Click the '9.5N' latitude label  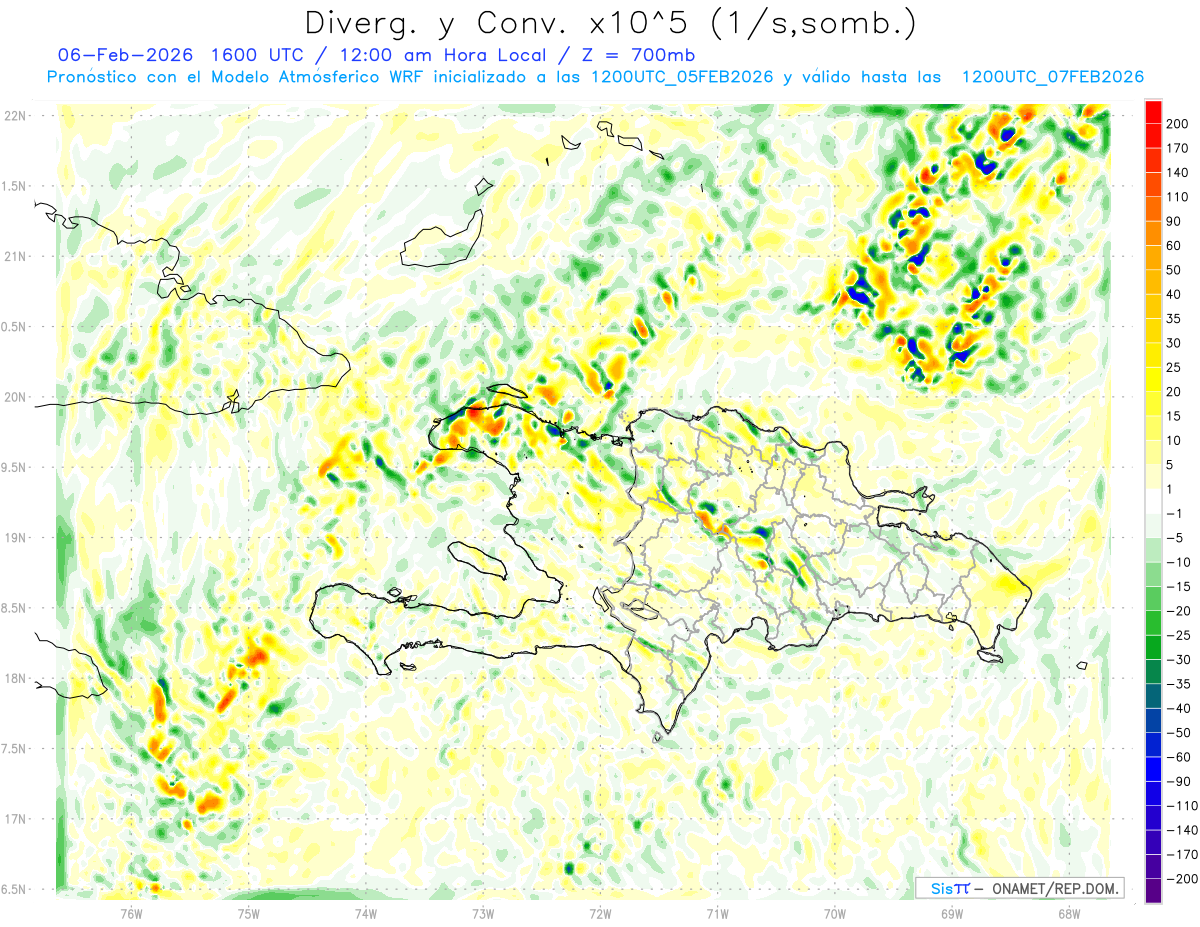[15, 467]
